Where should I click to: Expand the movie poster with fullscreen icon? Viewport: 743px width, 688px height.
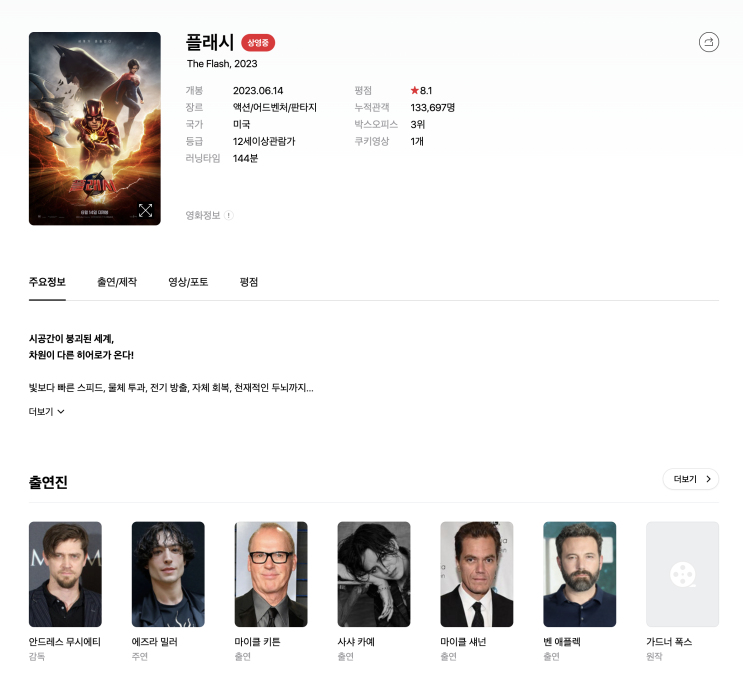145,210
